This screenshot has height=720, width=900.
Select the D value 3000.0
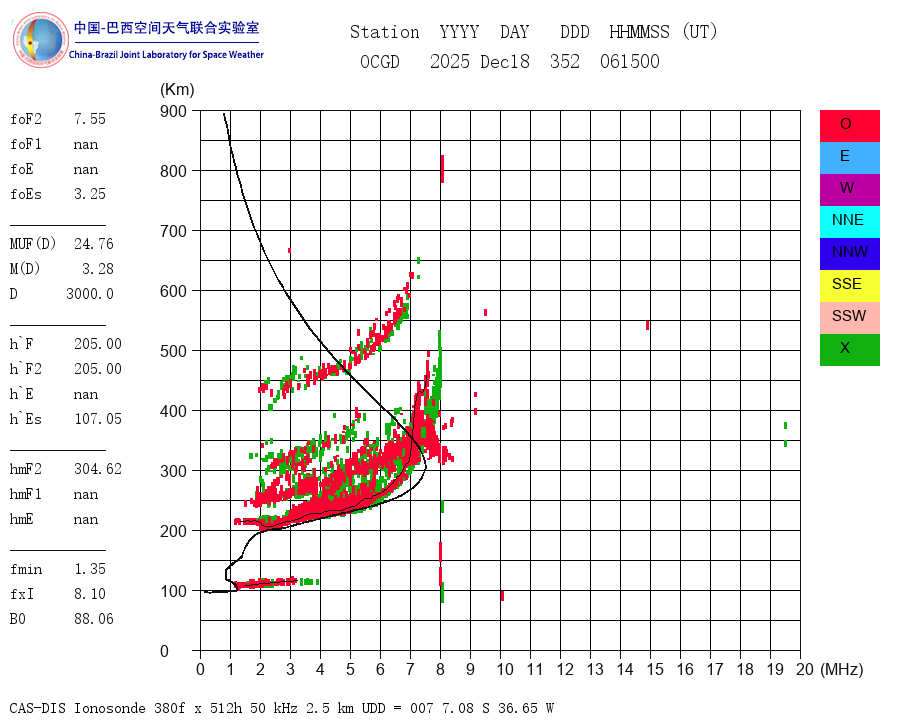[90, 294]
